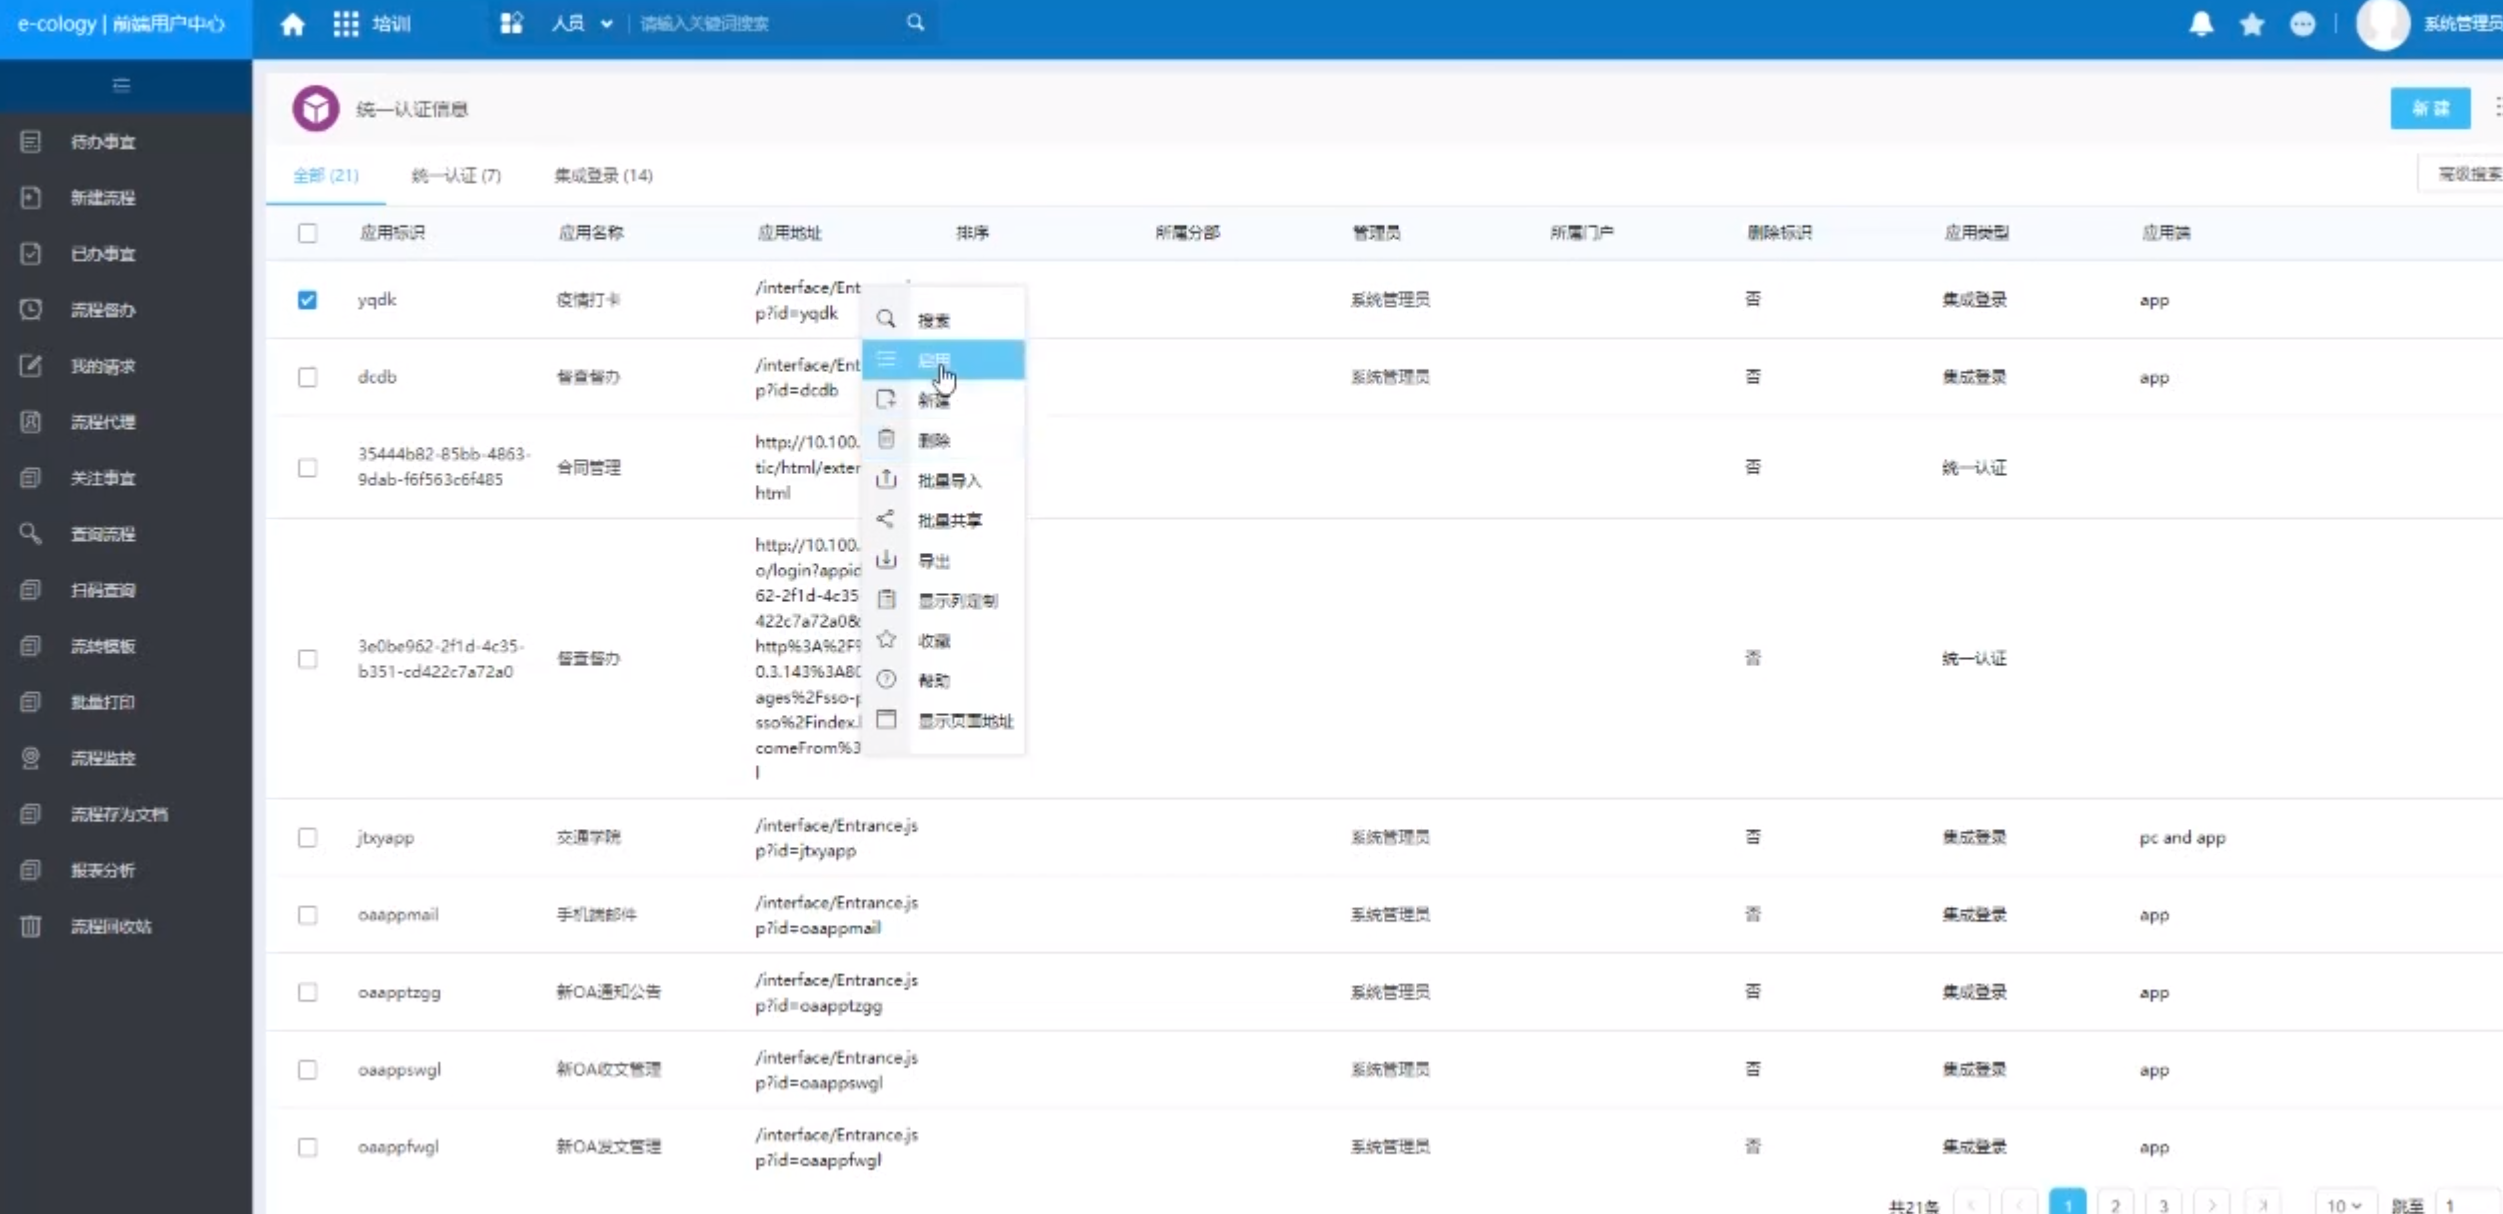Check the 合同管理 row checkbox
The image size is (2503, 1214).
pyautogui.click(x=307, y=467)
